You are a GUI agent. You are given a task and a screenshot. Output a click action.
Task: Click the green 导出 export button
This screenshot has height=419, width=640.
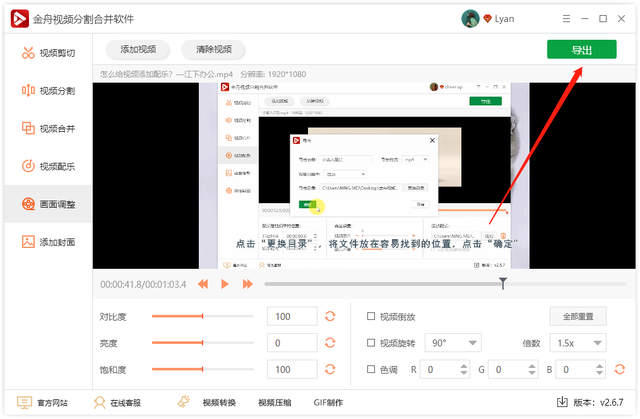click(582, 50)
